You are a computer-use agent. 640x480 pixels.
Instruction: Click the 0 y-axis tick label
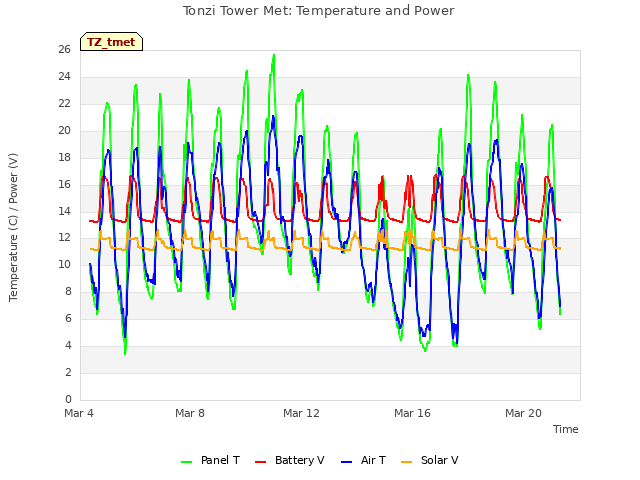click(68, 400)
